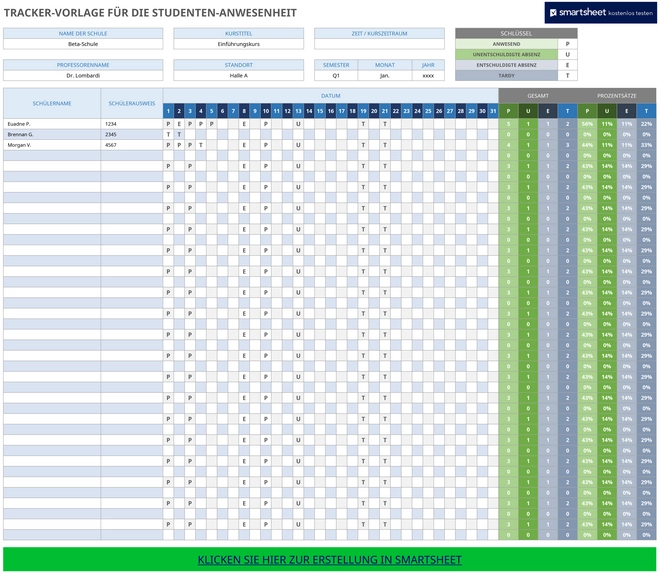Select the month value 'Jan.'
The image size is (660, 573).
[385, 76]
